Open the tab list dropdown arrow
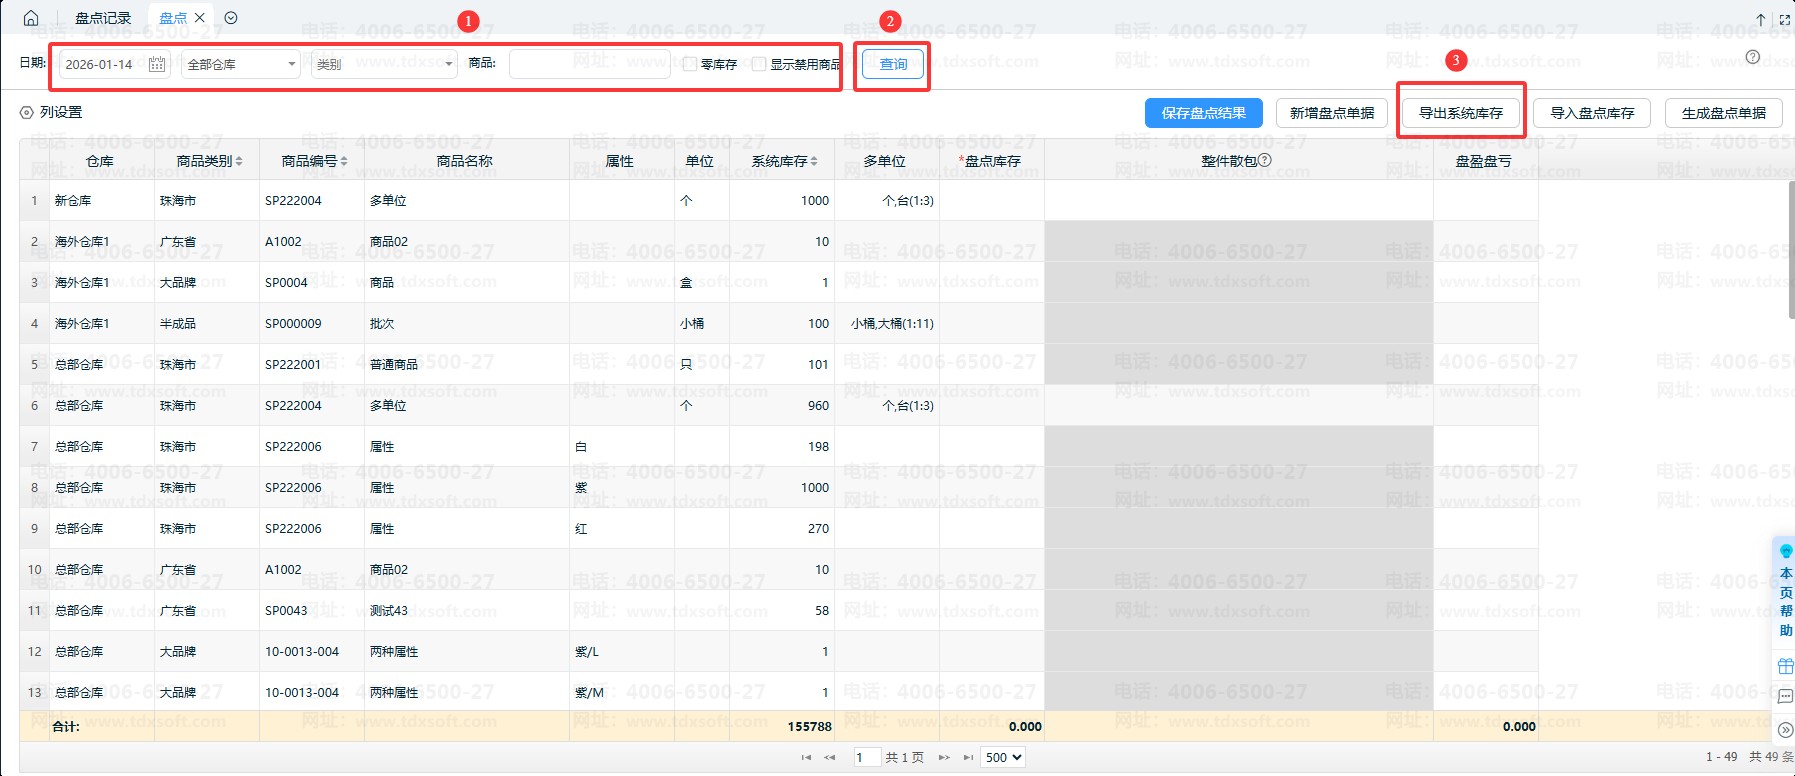This screenshot has height=776, width=1795. [x=231, y=18]
